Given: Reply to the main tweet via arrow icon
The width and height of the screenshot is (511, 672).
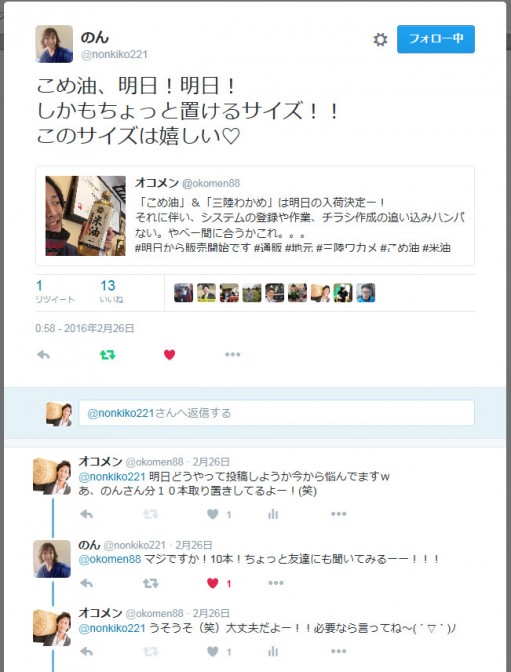Looking at the screenshot, I should point(43,354).
